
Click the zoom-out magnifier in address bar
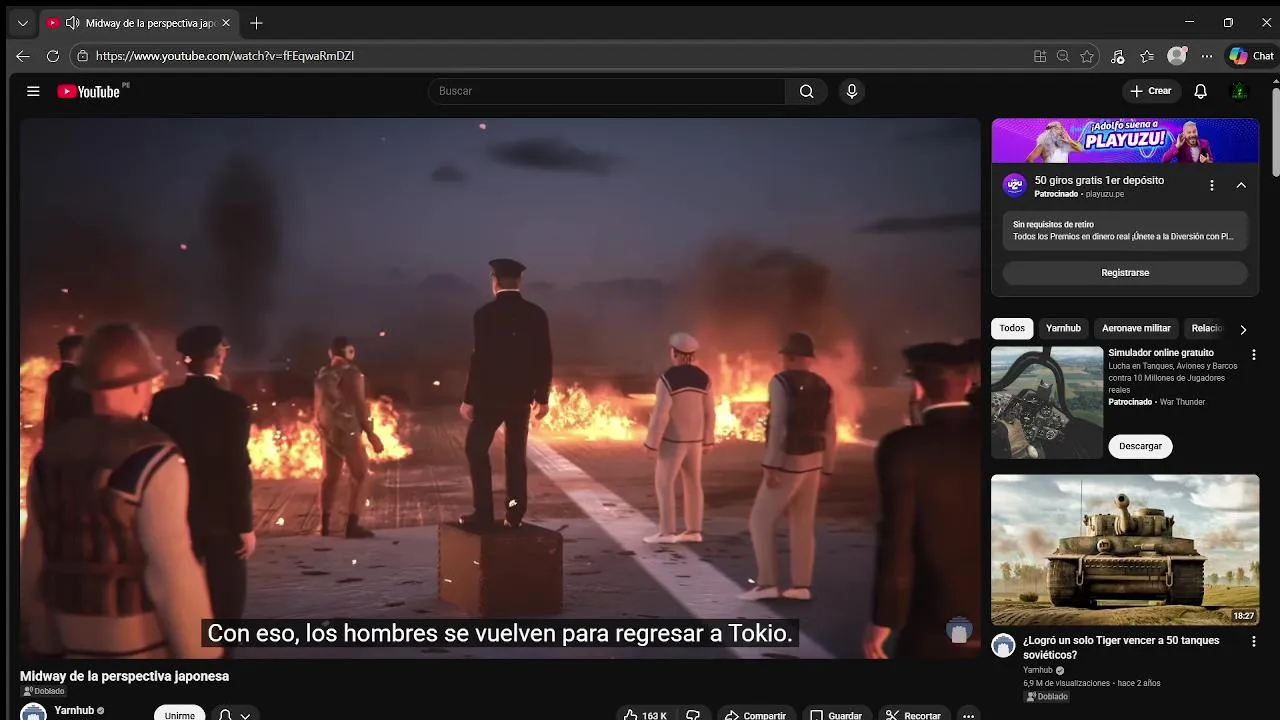pos(1063,56)
